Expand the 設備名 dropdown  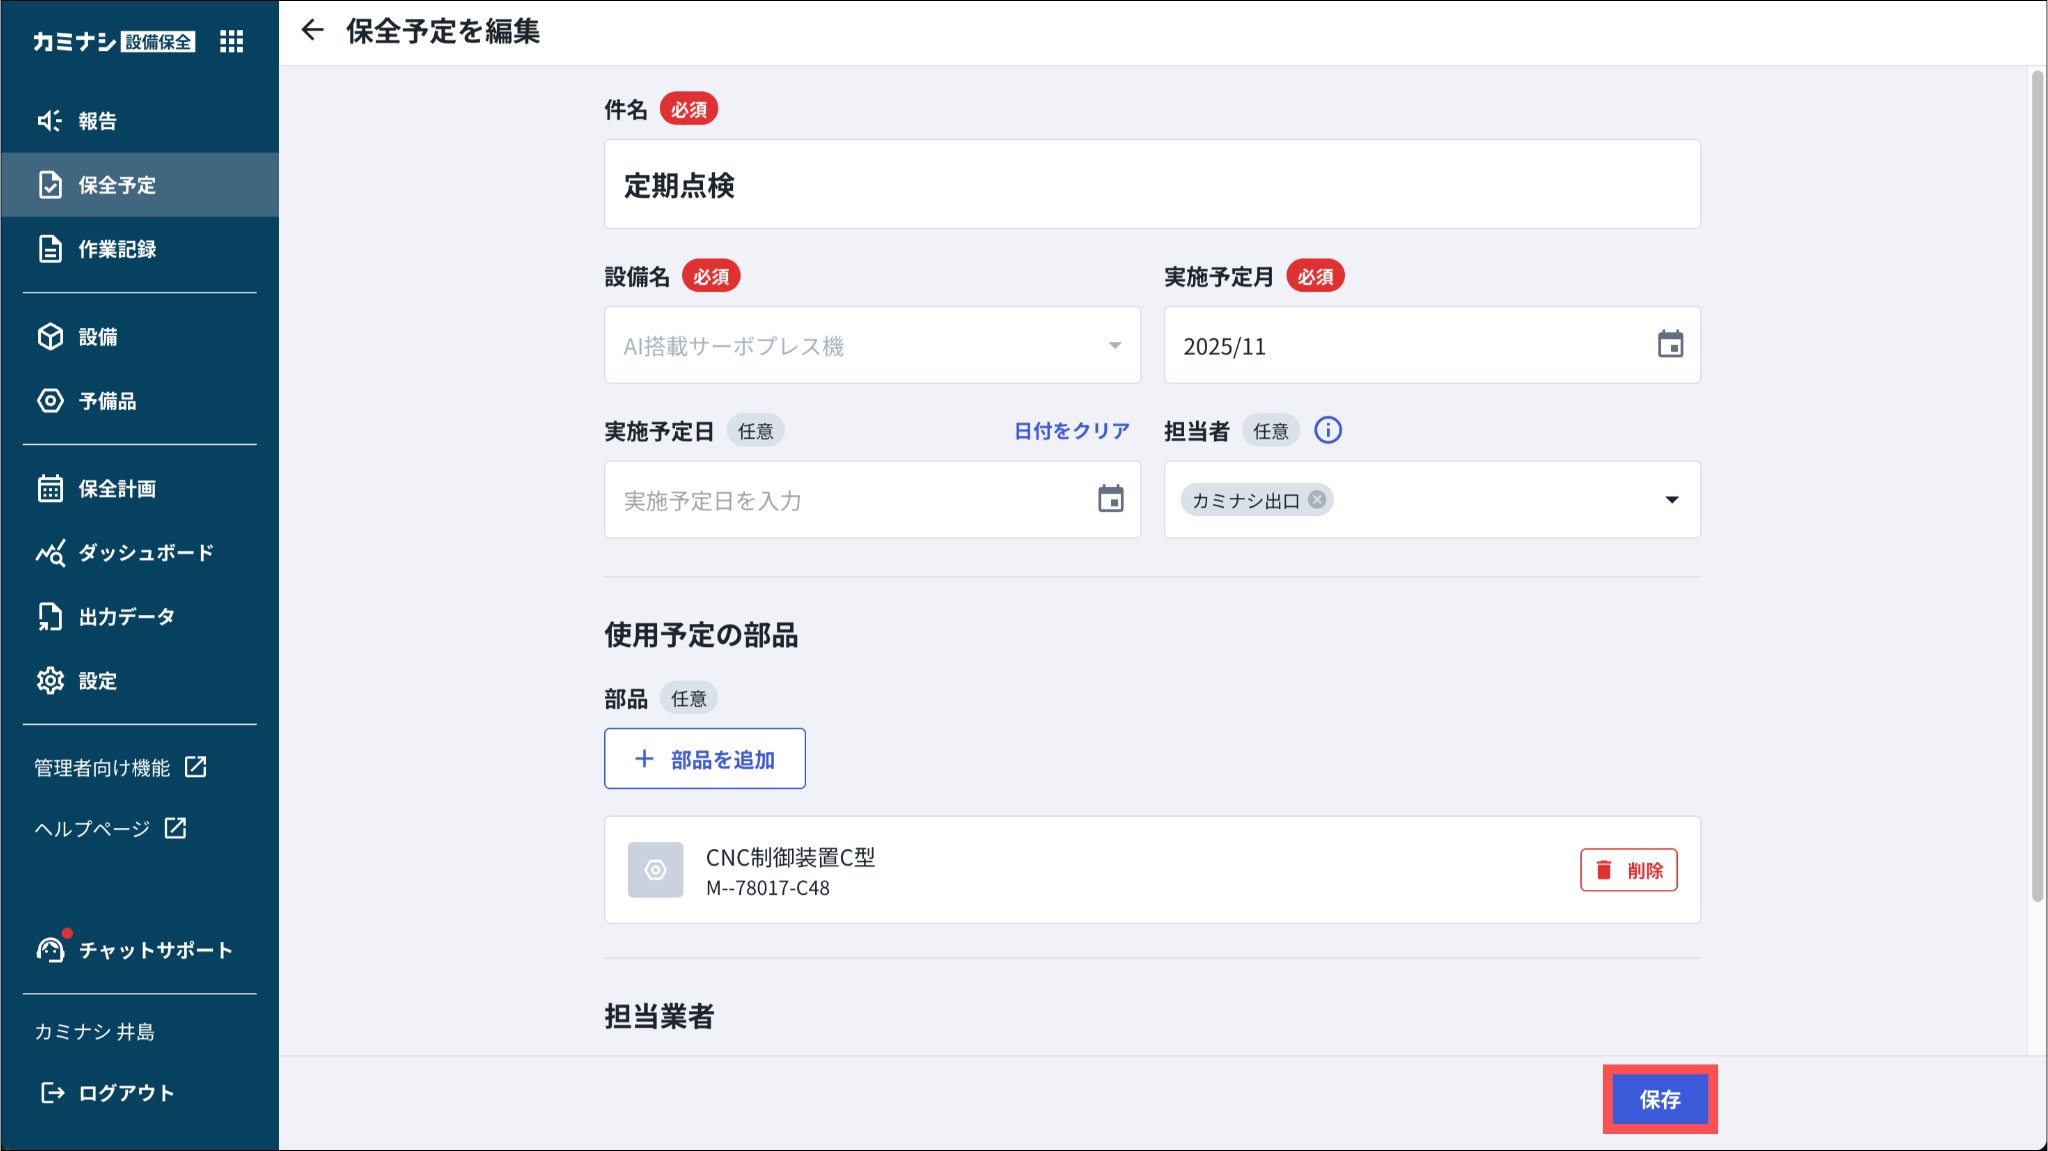(x=1114, y=346)
